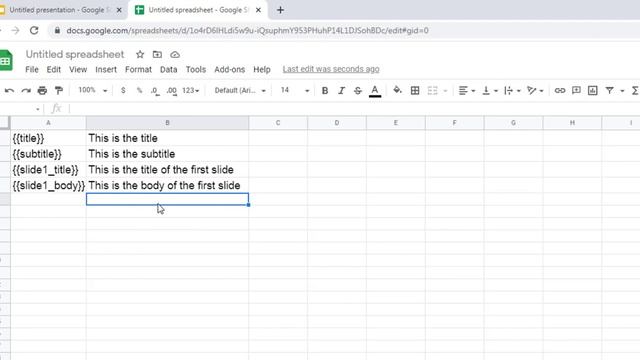Screen dimensions: 640x360
Task: Toggle strikethrough formatting
Action: [x=358, y=91]
